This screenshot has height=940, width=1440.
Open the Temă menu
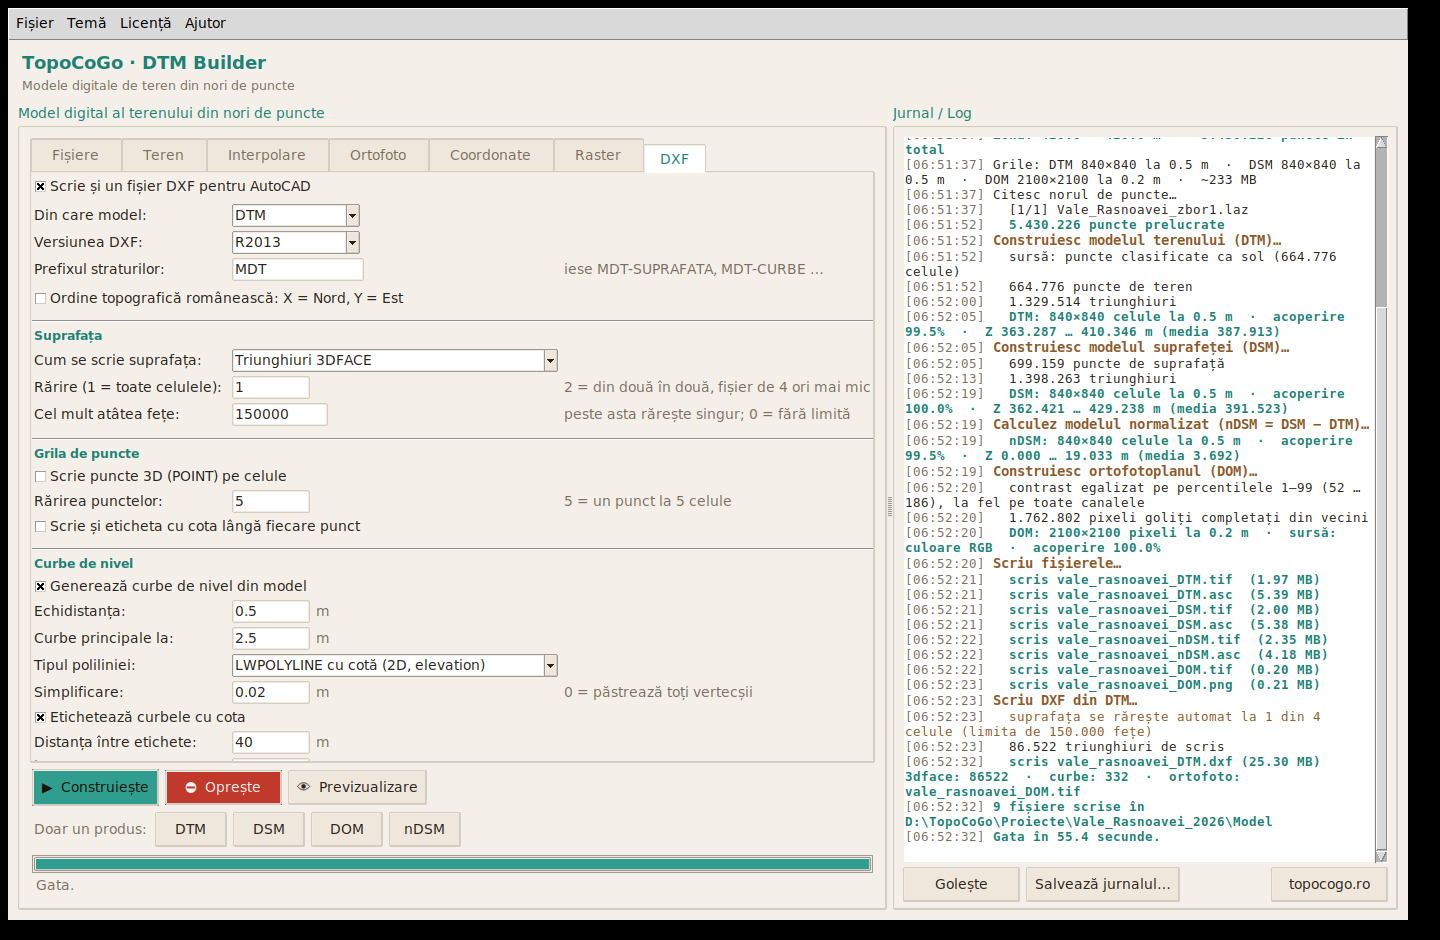(87, 23)
